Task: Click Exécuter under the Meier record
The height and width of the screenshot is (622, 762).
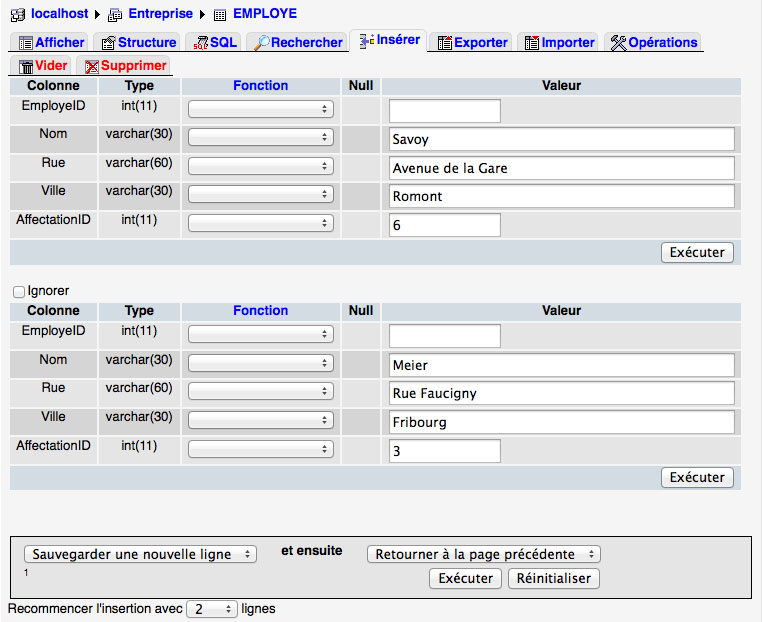Action: pyautogui.click(x=697, y=477)
